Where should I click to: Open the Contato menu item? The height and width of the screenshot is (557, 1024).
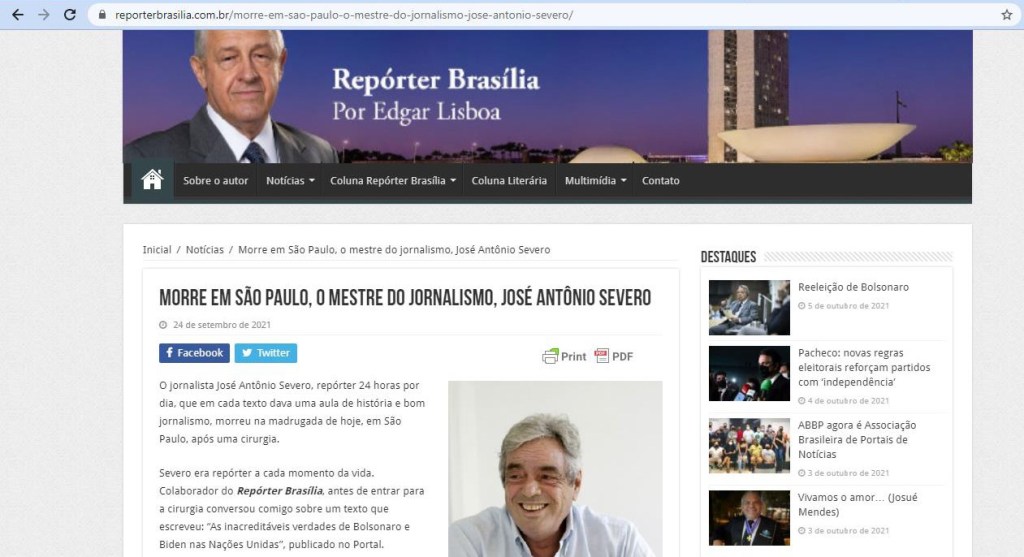660,181
